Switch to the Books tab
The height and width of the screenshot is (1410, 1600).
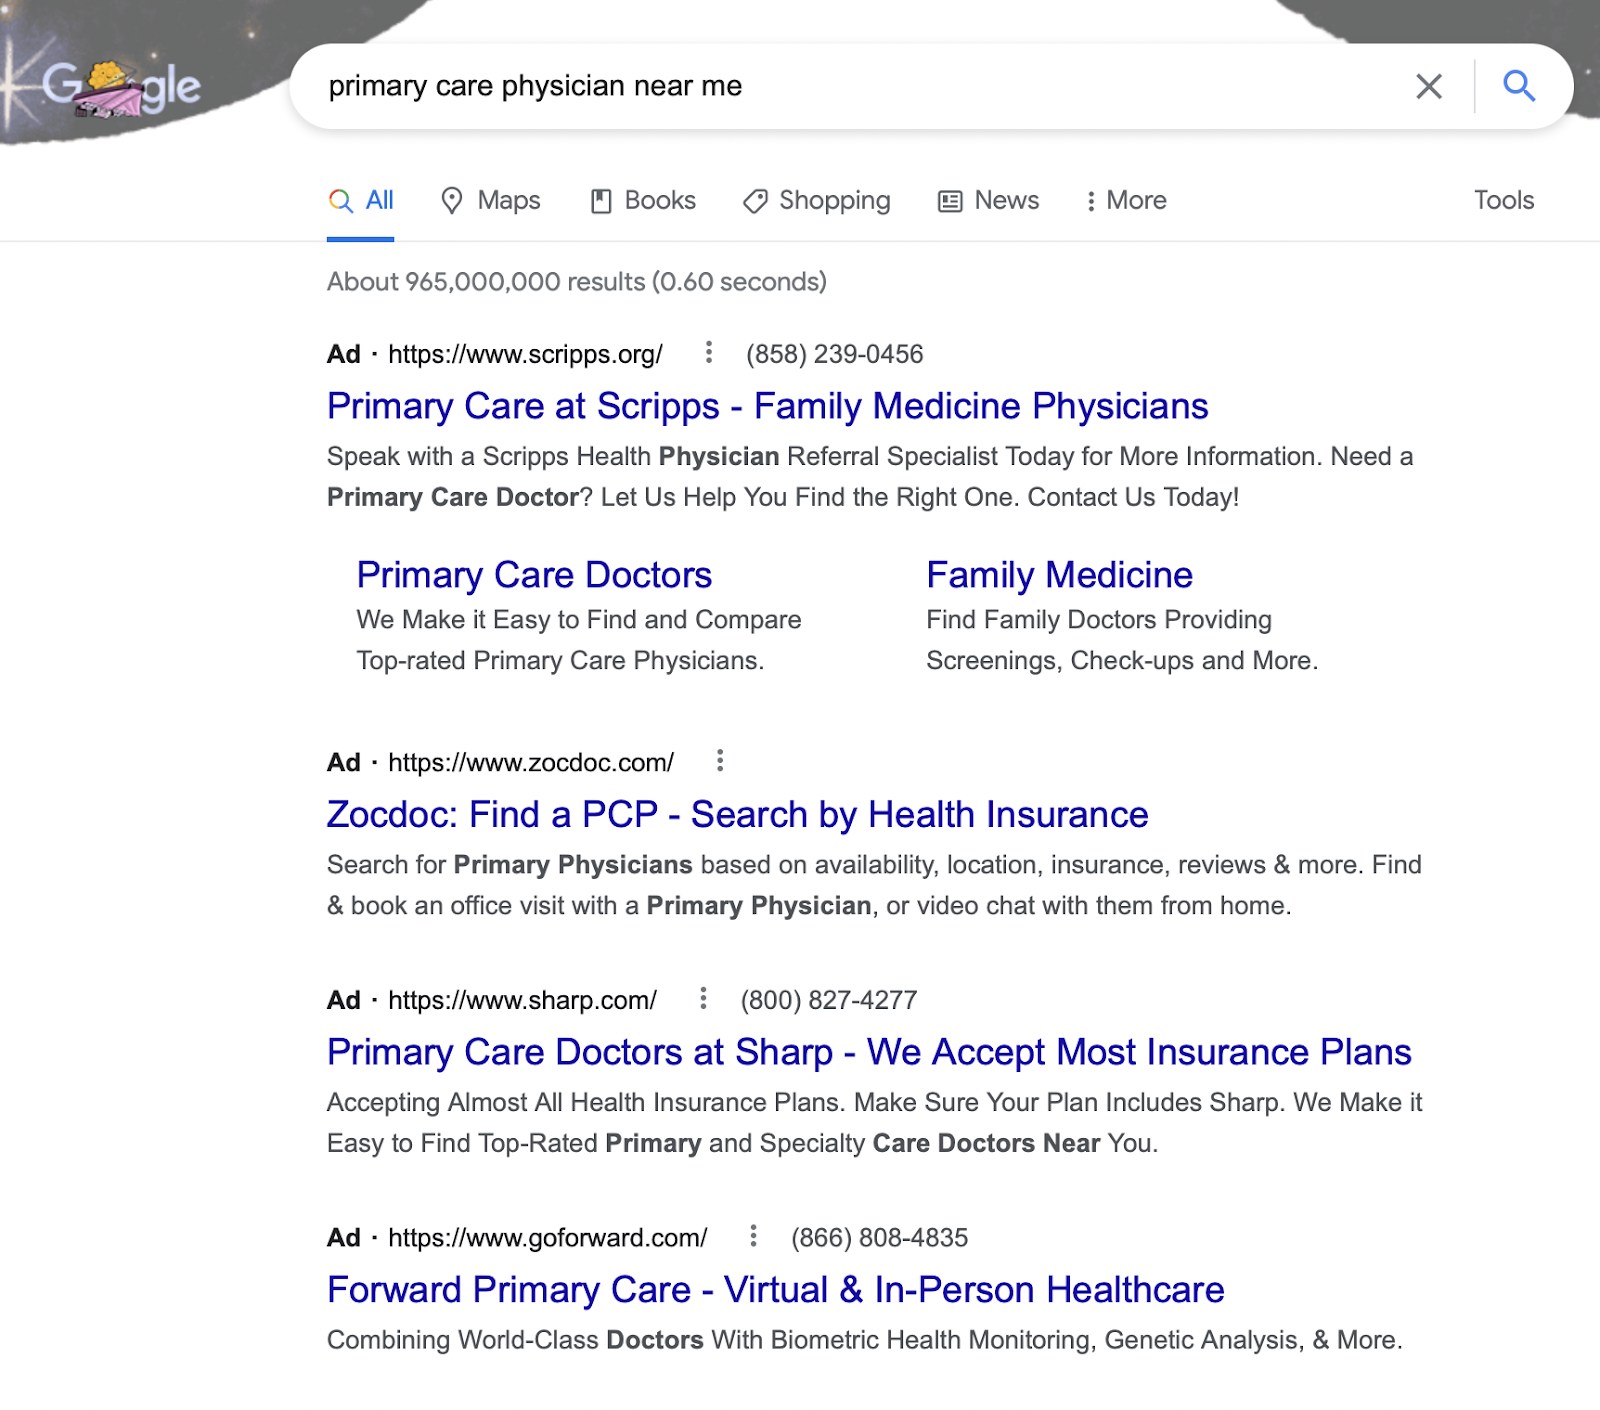point(643,200)
